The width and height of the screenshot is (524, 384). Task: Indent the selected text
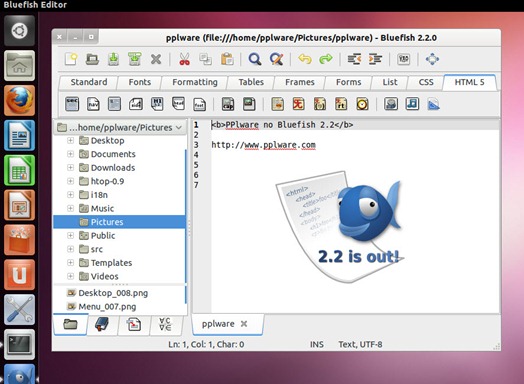click(375, 59)
